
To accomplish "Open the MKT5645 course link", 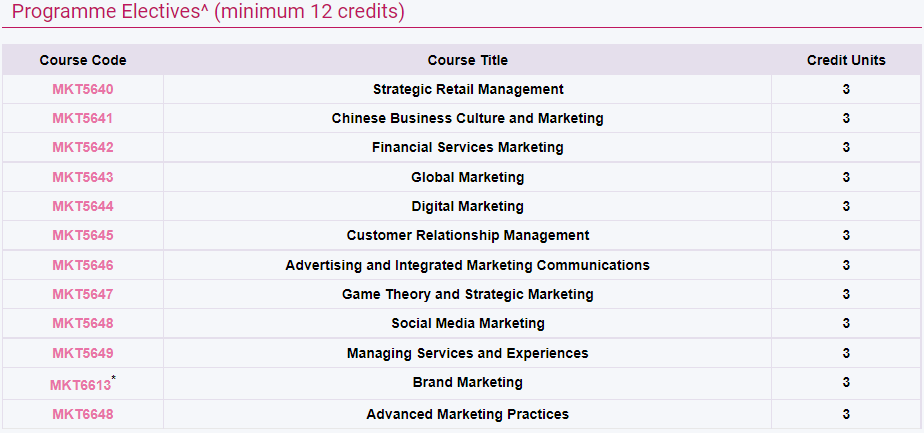I will point(82,236).
